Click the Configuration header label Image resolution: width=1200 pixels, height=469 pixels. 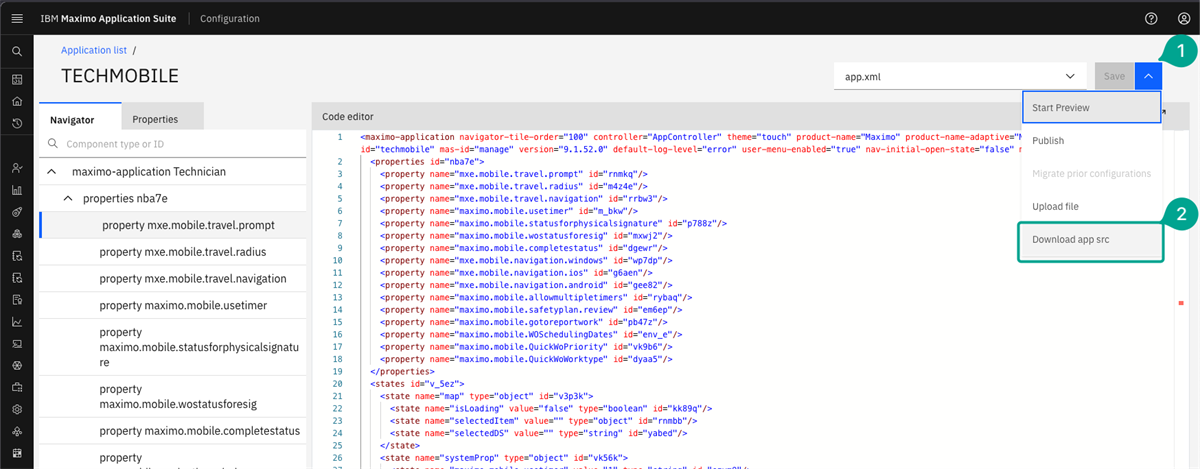tap(230, 18)
